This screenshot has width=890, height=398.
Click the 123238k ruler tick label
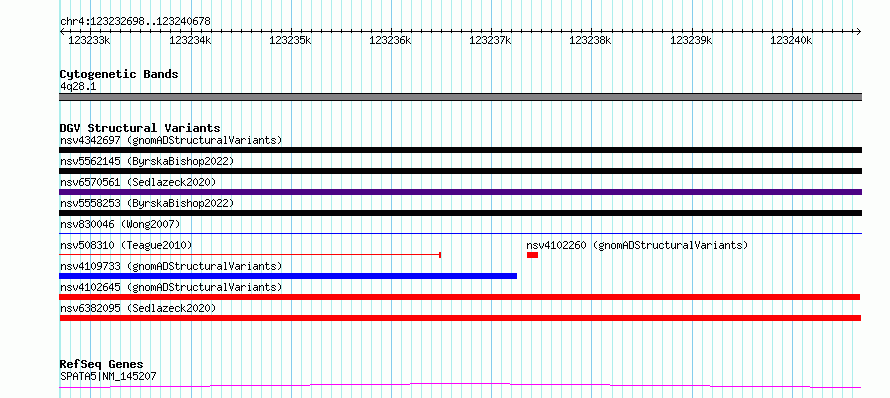pos(590,40)
